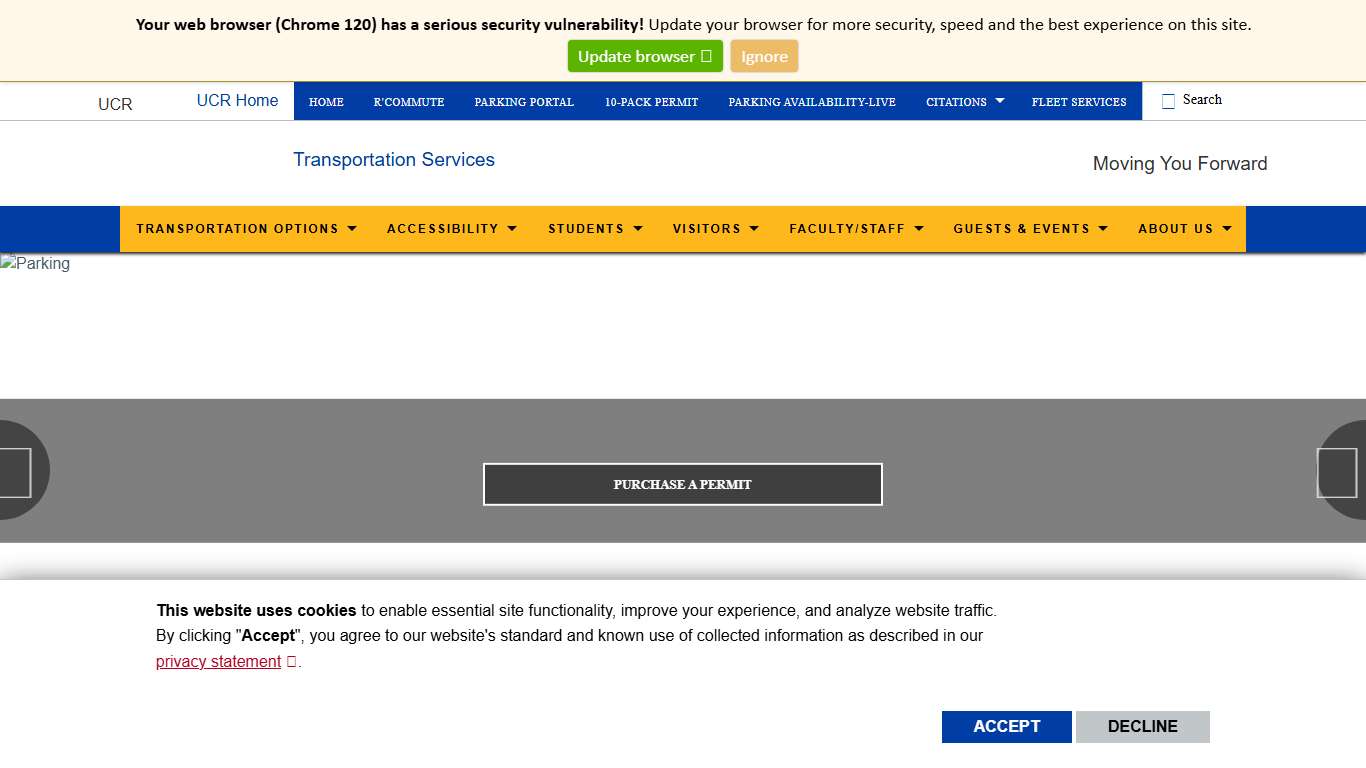Click the PURCHASE A PERMIT button
Viewport: 1366px width, 768px height.
coord(682,484)
